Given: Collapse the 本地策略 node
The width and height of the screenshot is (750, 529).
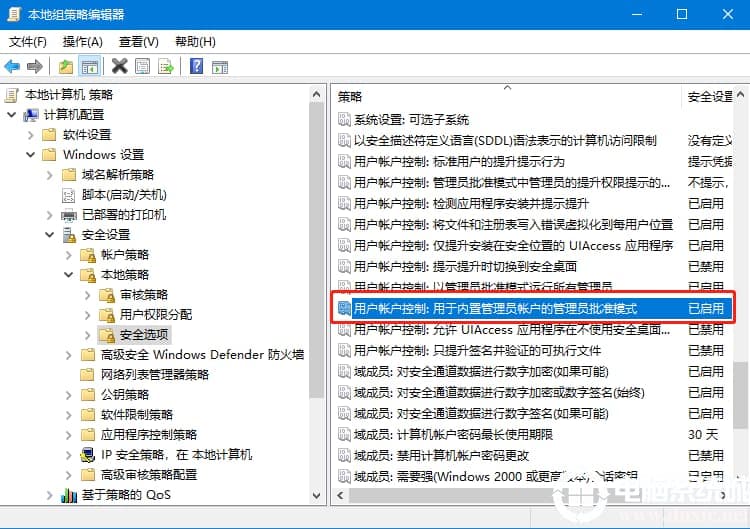Looking at the screenshot, I should 69,275.
